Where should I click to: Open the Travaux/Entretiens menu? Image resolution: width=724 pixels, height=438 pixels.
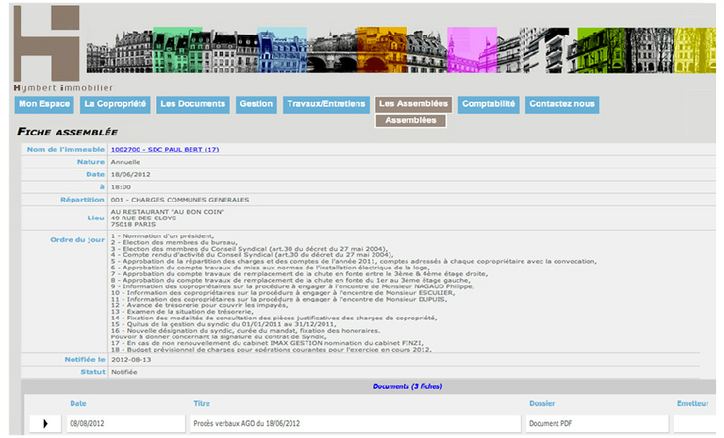pyautogui.click(x=326, y=104)
